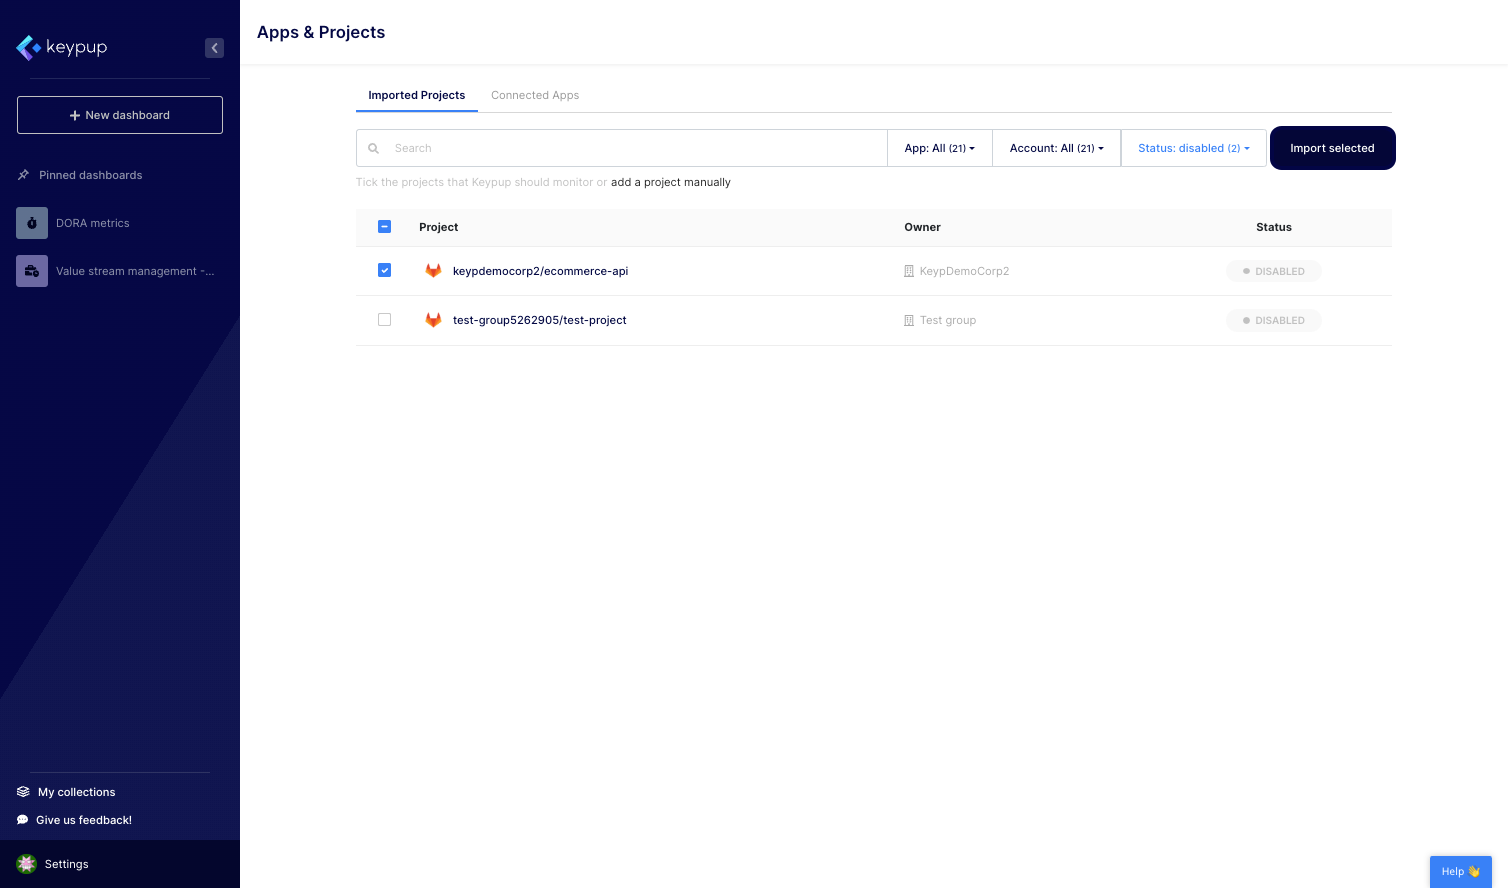Open the DORA metrics dashboard icon
The height and width of the screenshot is (888, 1508).
(31, 223)
